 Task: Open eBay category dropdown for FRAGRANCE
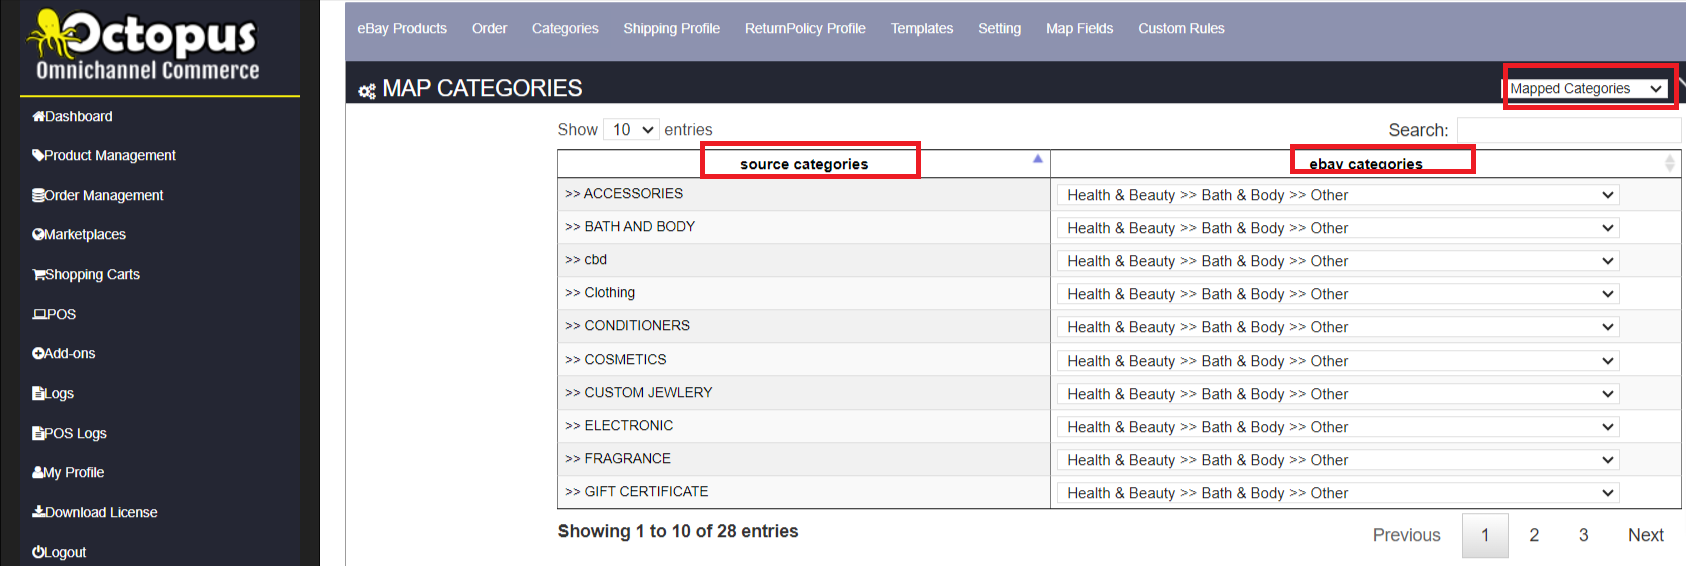[1338, 460]
